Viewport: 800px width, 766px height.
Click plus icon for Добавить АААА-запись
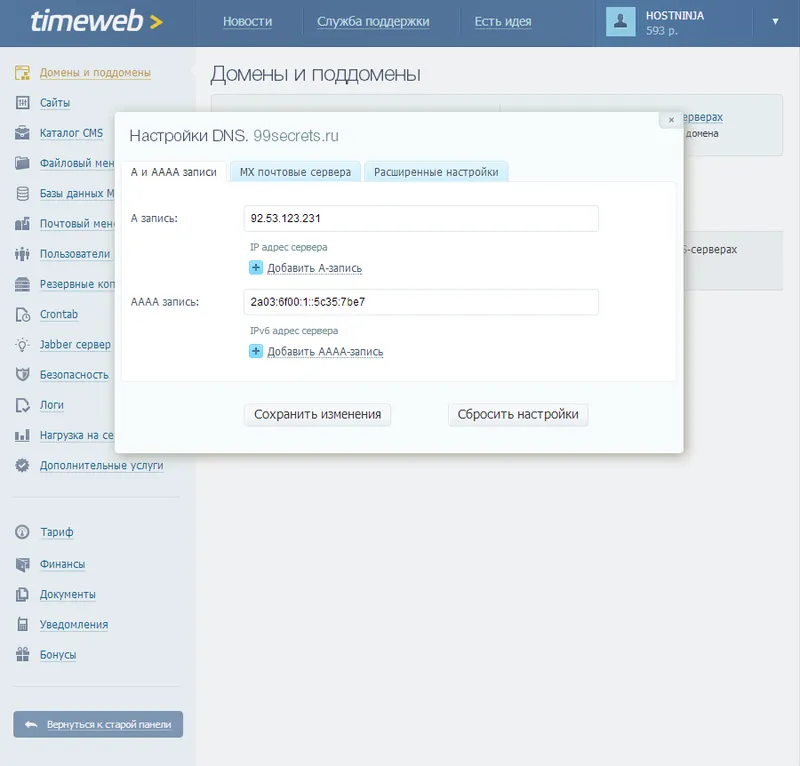(256, 351)
